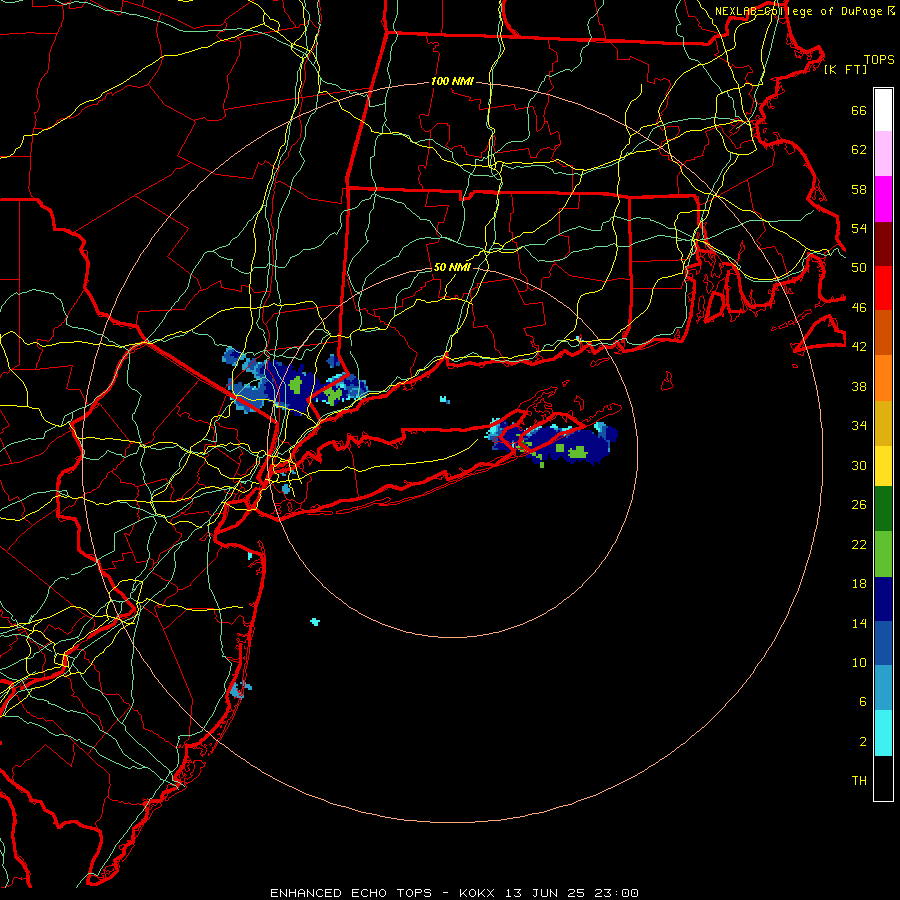
Task: Click the navy blue legend swatch
Action: pyautogui.click(x=883, y=599)
